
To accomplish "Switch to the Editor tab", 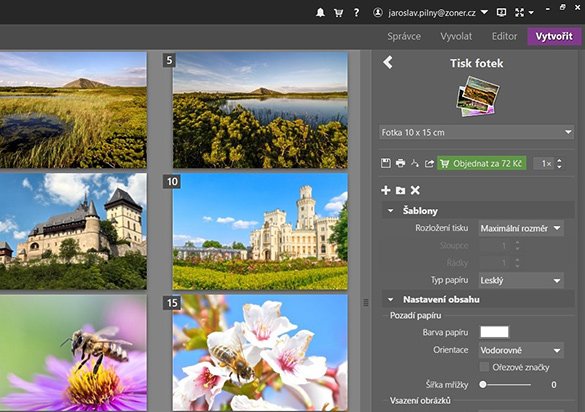I will 504,36.
